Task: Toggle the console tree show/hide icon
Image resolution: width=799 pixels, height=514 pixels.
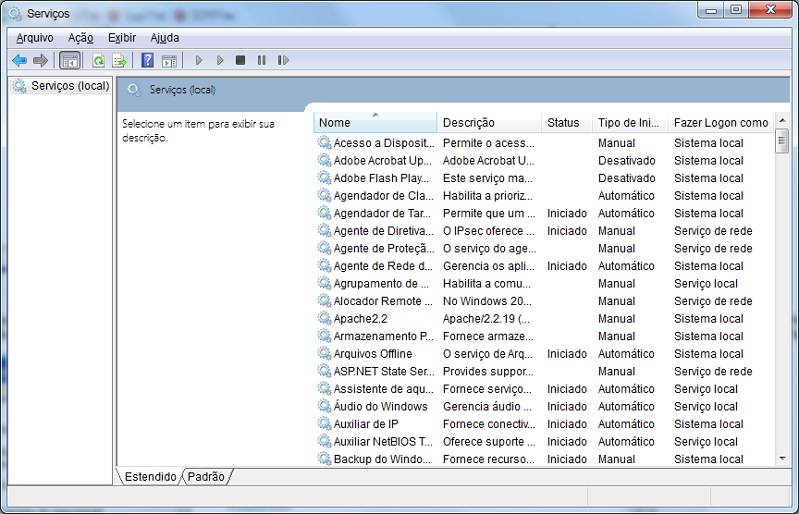Action: (70, 61)
